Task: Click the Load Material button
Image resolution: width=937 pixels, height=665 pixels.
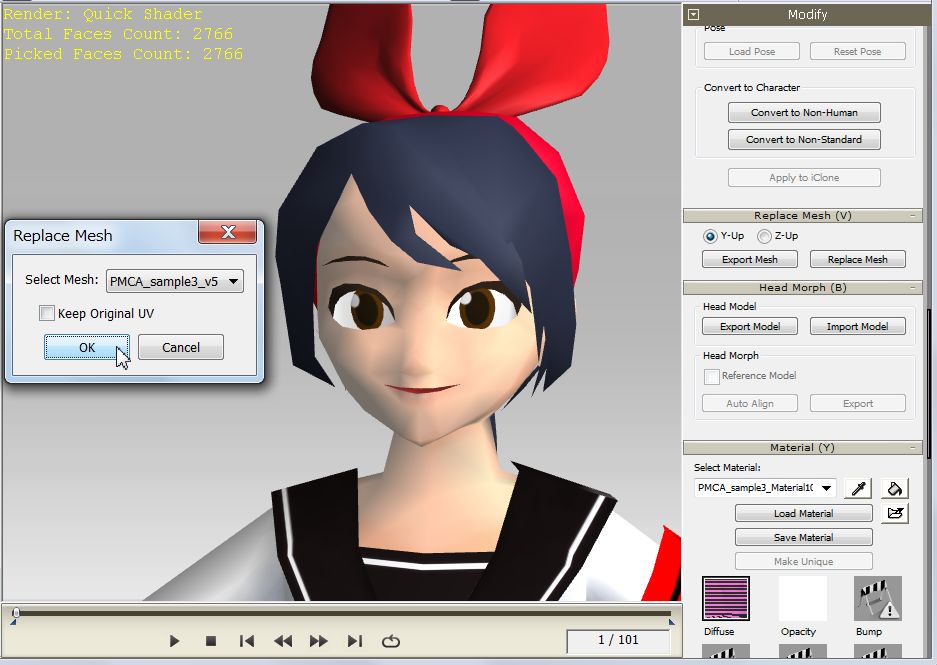Action: (x=803, y=513)
